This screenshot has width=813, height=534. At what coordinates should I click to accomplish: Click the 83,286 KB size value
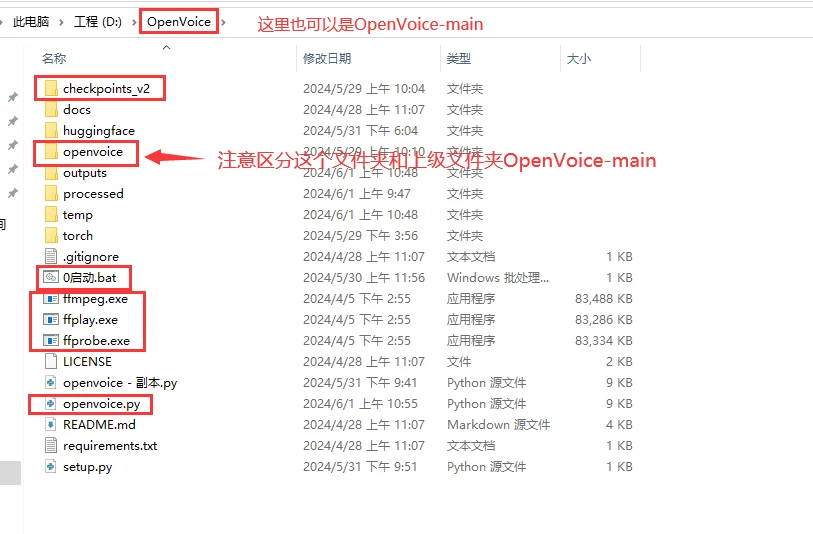604,320
